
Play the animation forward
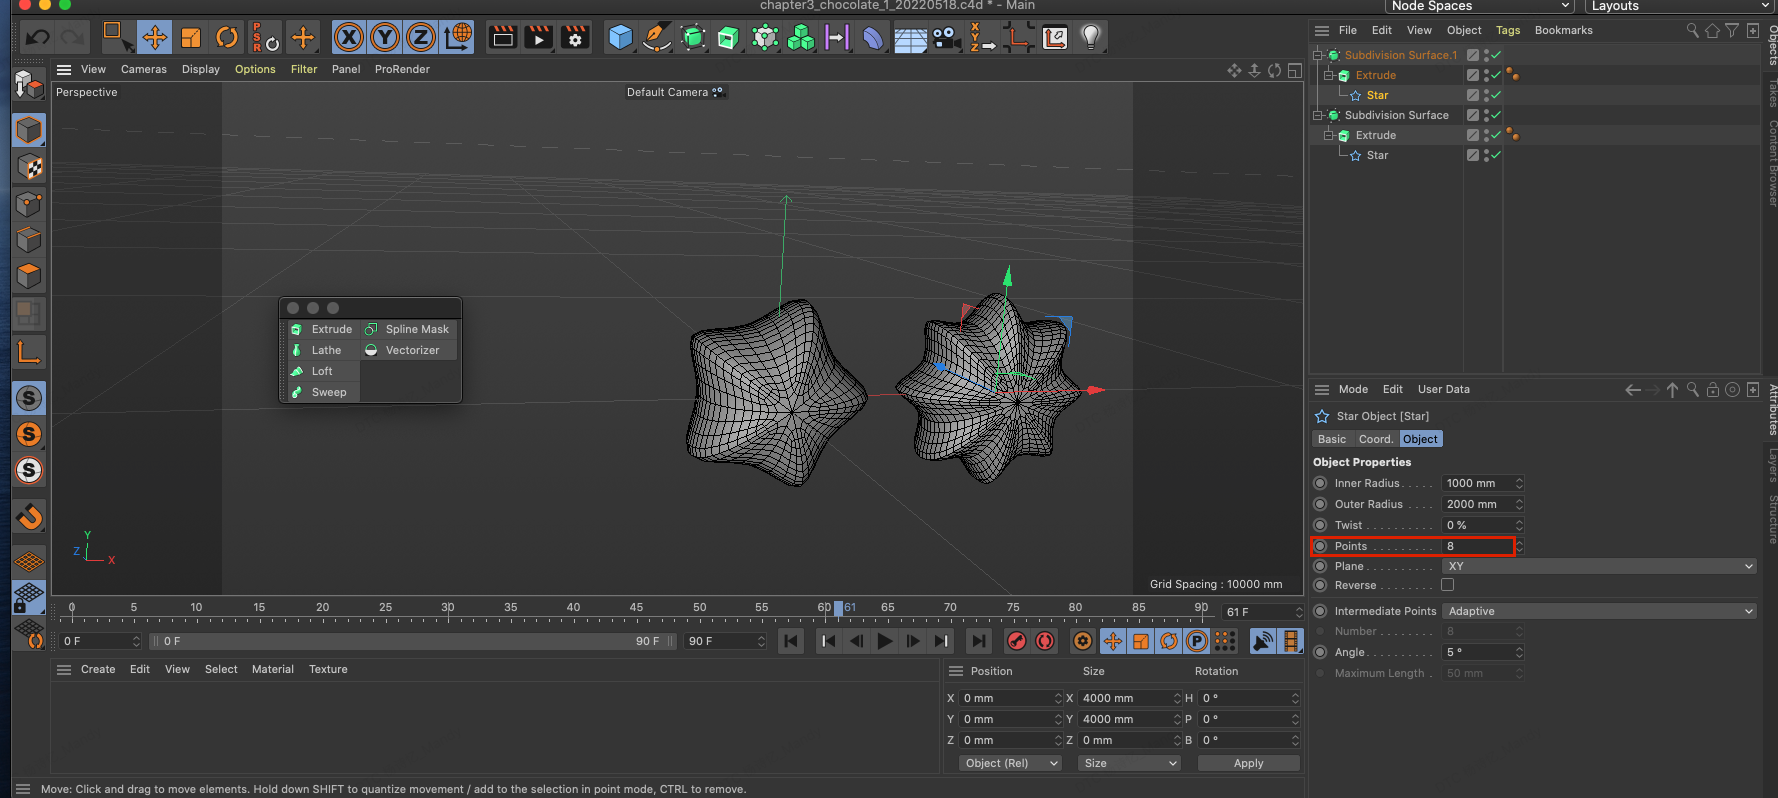[x=885, y=641]
